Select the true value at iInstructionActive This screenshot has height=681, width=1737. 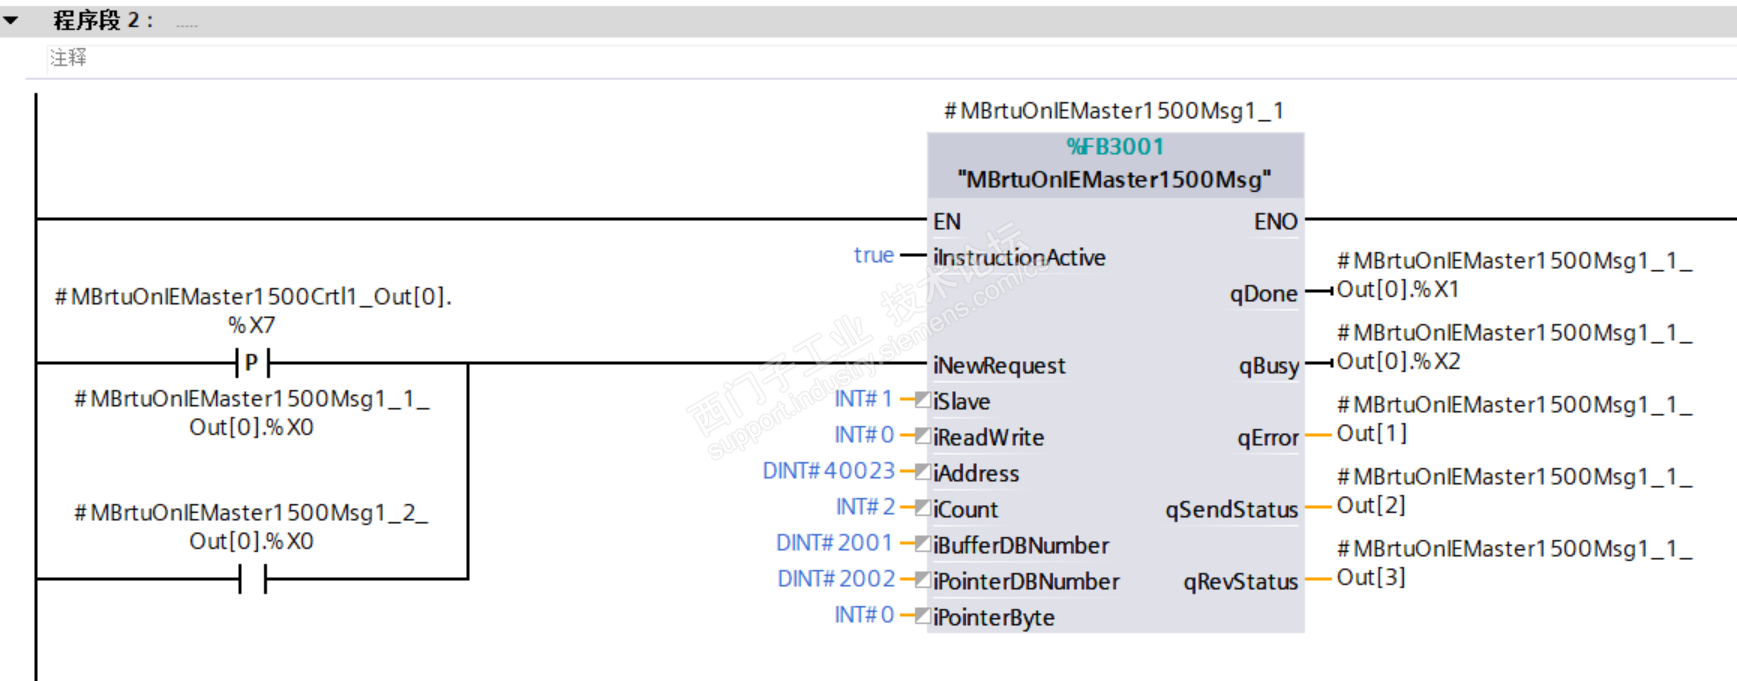point(873,256)
